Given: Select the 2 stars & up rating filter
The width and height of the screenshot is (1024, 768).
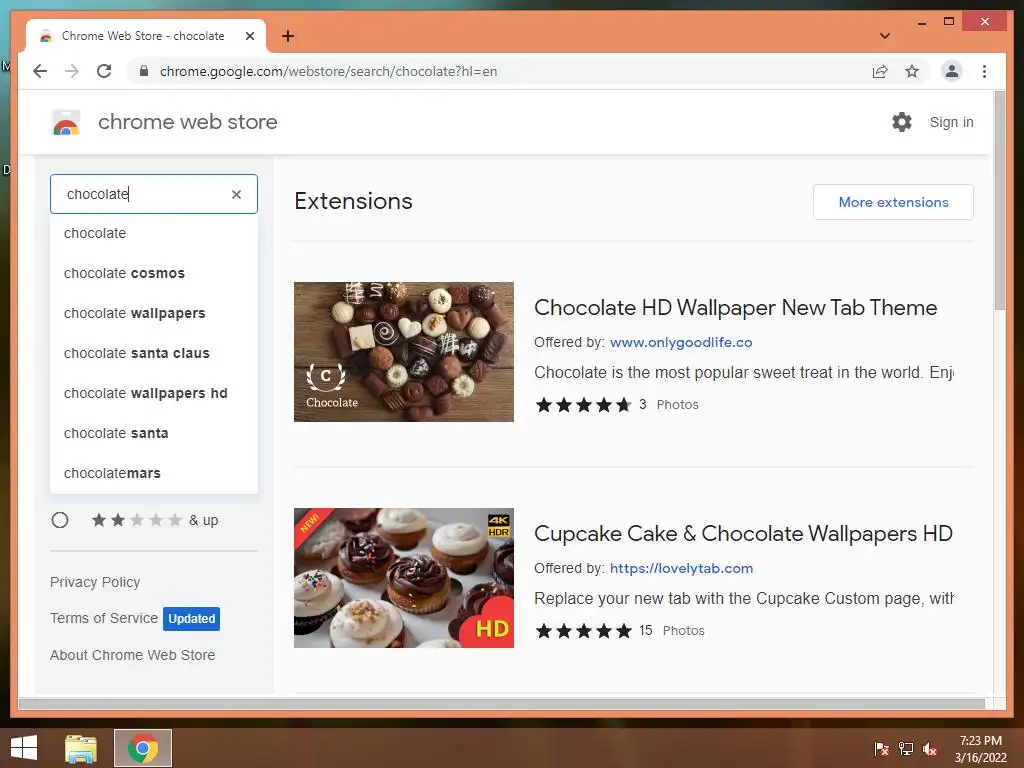Looking at the screenshot, I should coord(60,520).
